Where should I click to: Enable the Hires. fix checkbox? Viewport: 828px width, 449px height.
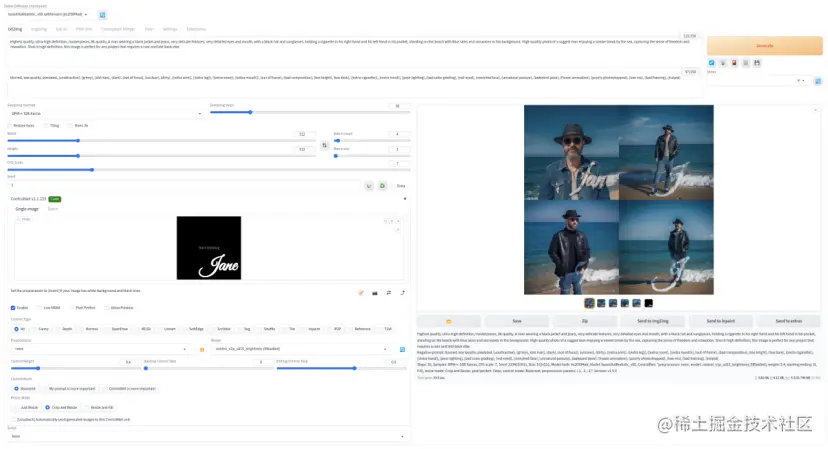pyautogui.click(x=70, y=126)
